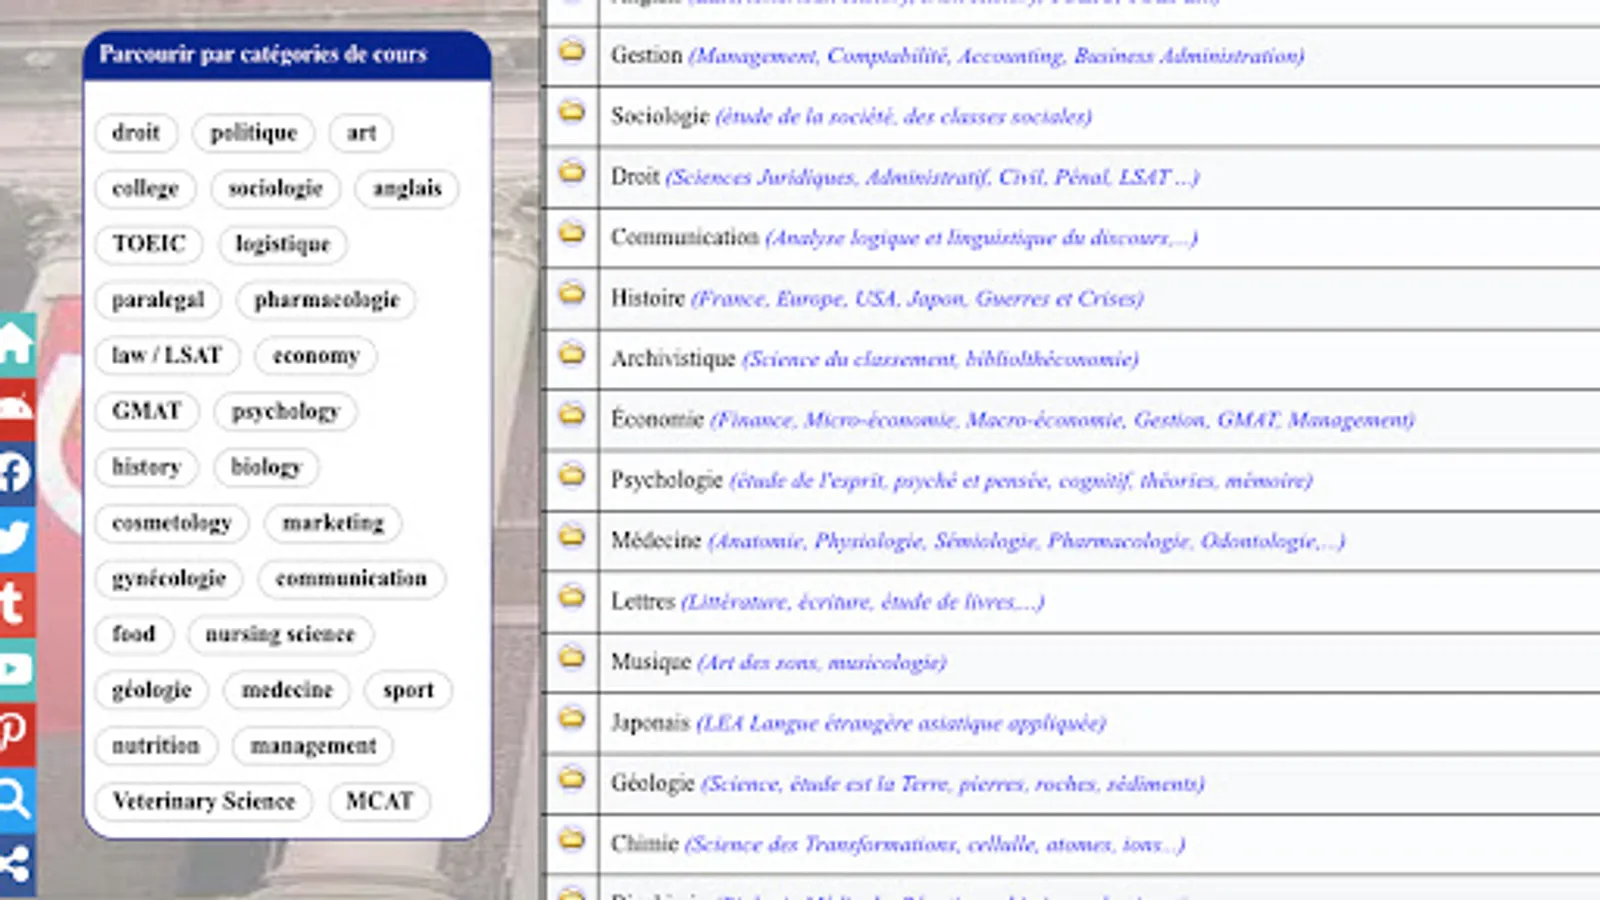This screenshot has height=900, width=1600.
Task: Click folder icon beside Japonais
Action: pyautogui.click(x=572, y=718)
